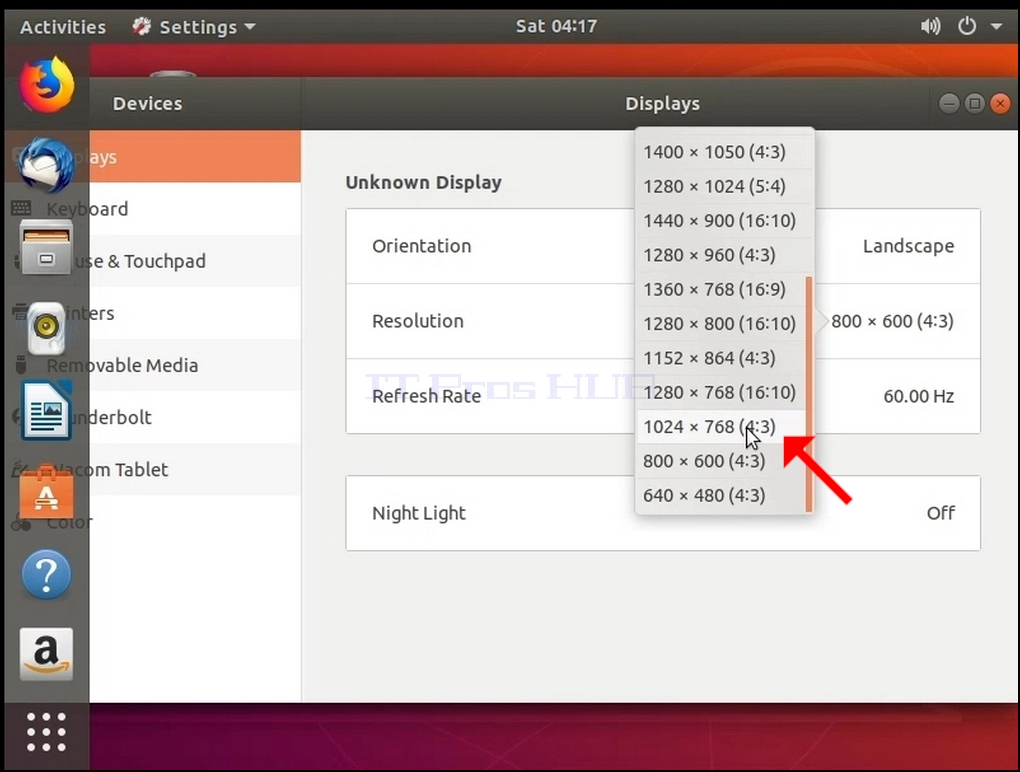Open the Settings app menu
Viewport: 1020px width, 772px height.
(x=193, y=27)
